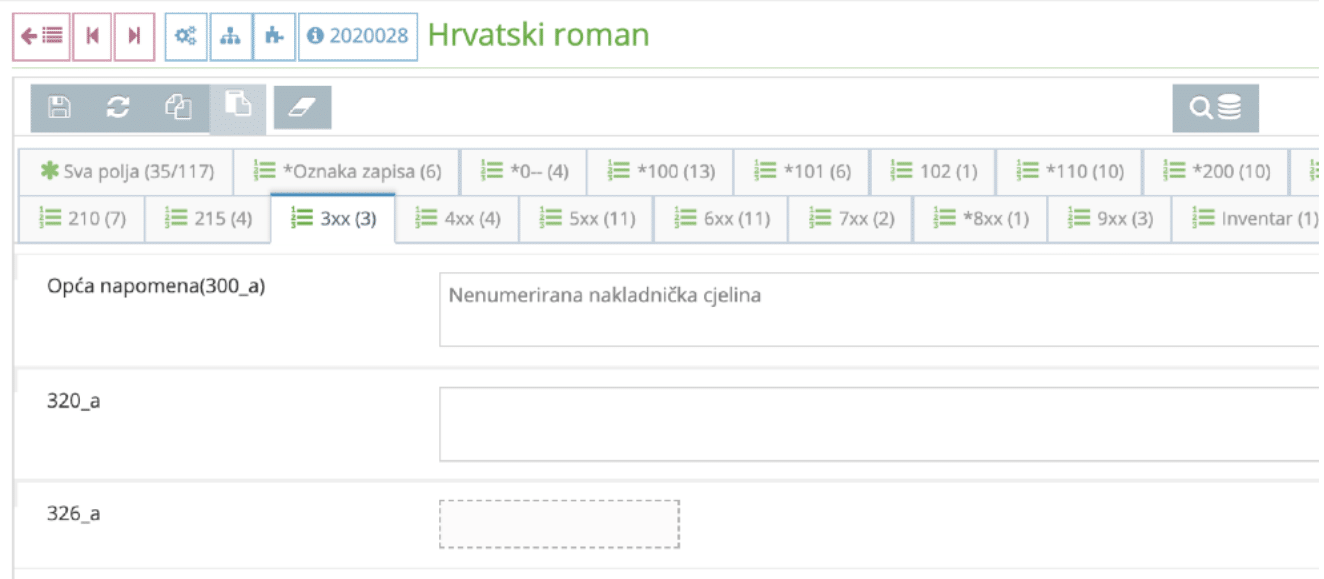Return to list with the back arrow icon
Image resolution: width=1324 pixels, height=579 pixels.
[x=41, y=35]
